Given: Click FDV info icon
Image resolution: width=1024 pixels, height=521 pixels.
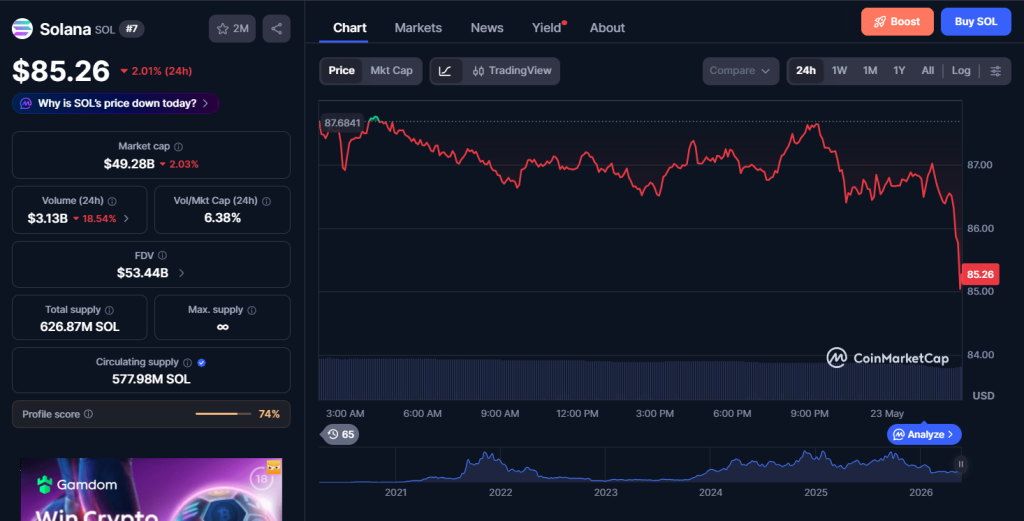Looking at the screenshot, I should click(x=162, y=255).
